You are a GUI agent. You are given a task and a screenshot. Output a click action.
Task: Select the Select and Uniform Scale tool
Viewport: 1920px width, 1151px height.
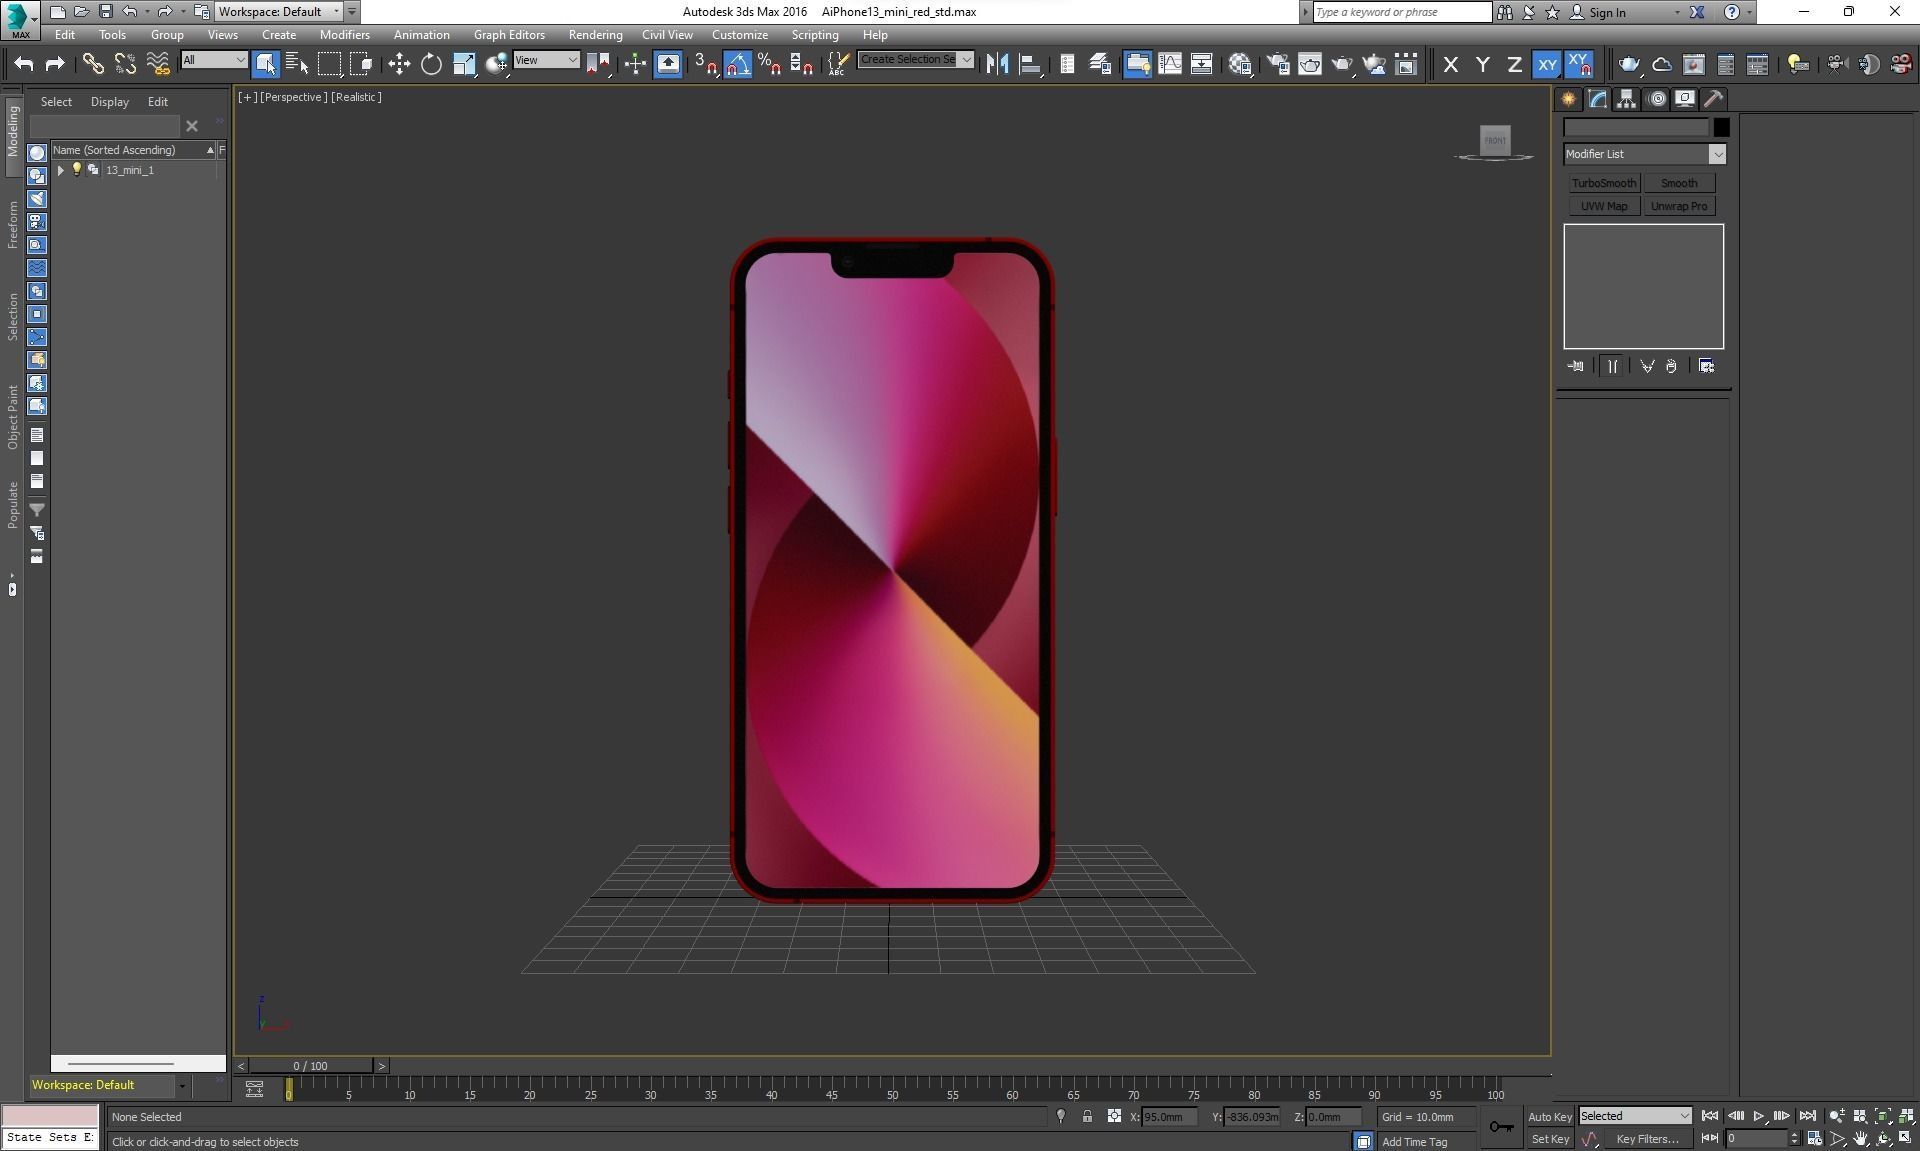tap(464, 64)
